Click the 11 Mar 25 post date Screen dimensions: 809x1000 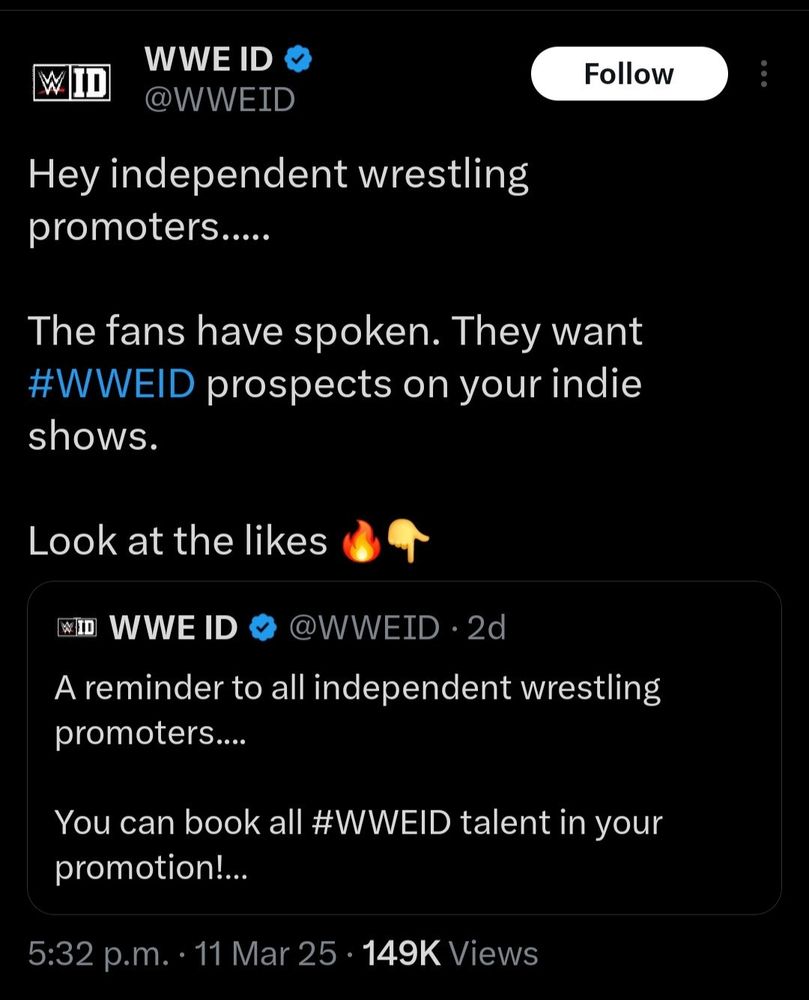(x=267, y=954)
